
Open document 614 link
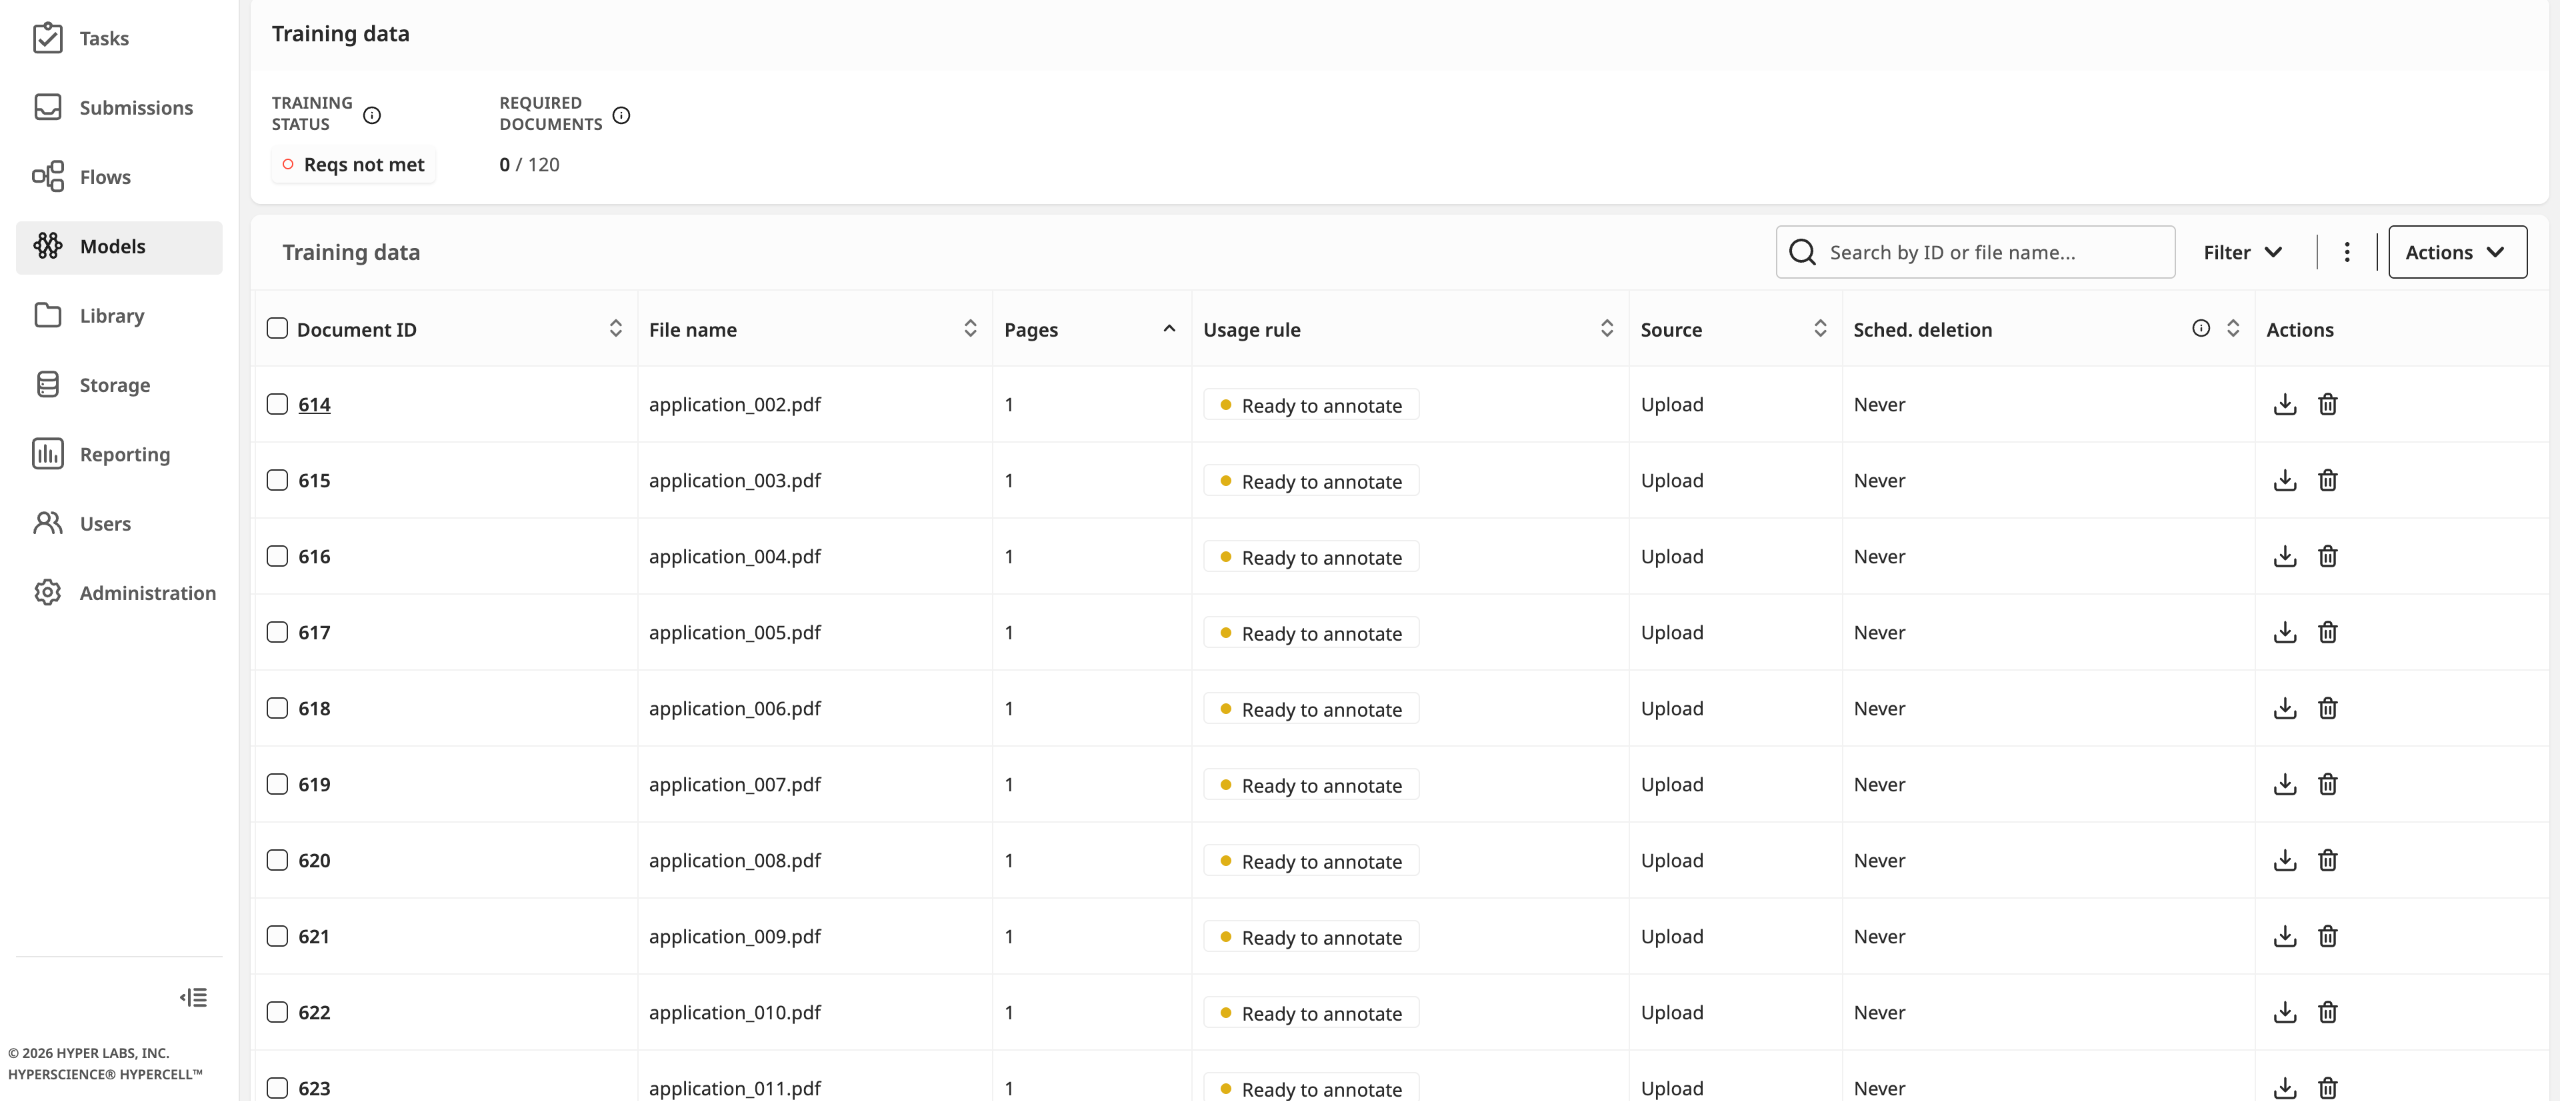coord(314,404)
